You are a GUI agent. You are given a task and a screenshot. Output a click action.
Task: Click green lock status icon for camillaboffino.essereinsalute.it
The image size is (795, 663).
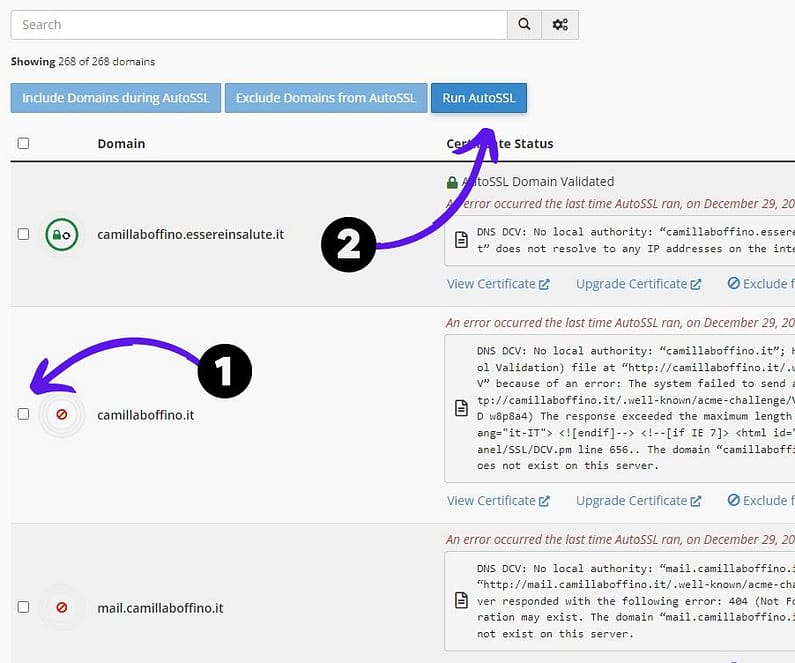point(61,234)
